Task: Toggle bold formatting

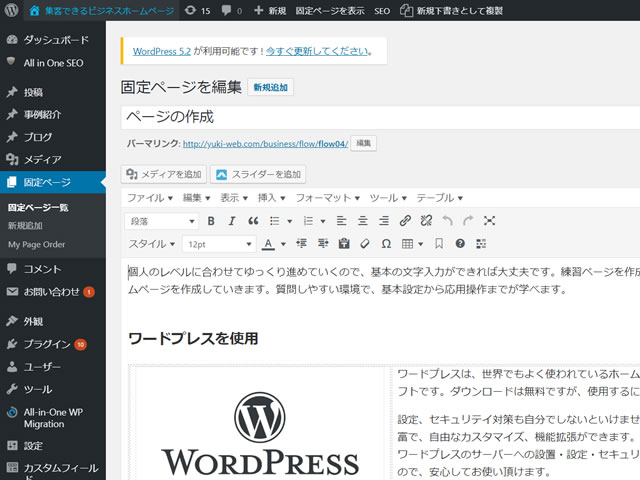Action: click(x=211, y=221)
